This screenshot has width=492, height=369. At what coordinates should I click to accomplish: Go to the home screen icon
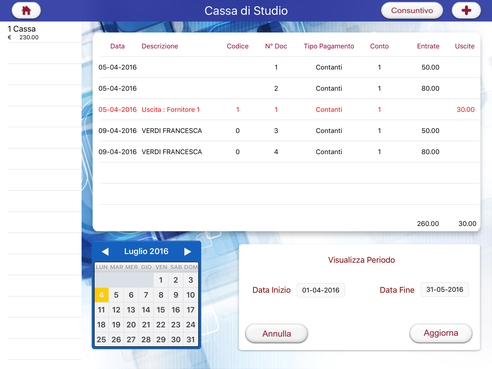tap(26, 10)
